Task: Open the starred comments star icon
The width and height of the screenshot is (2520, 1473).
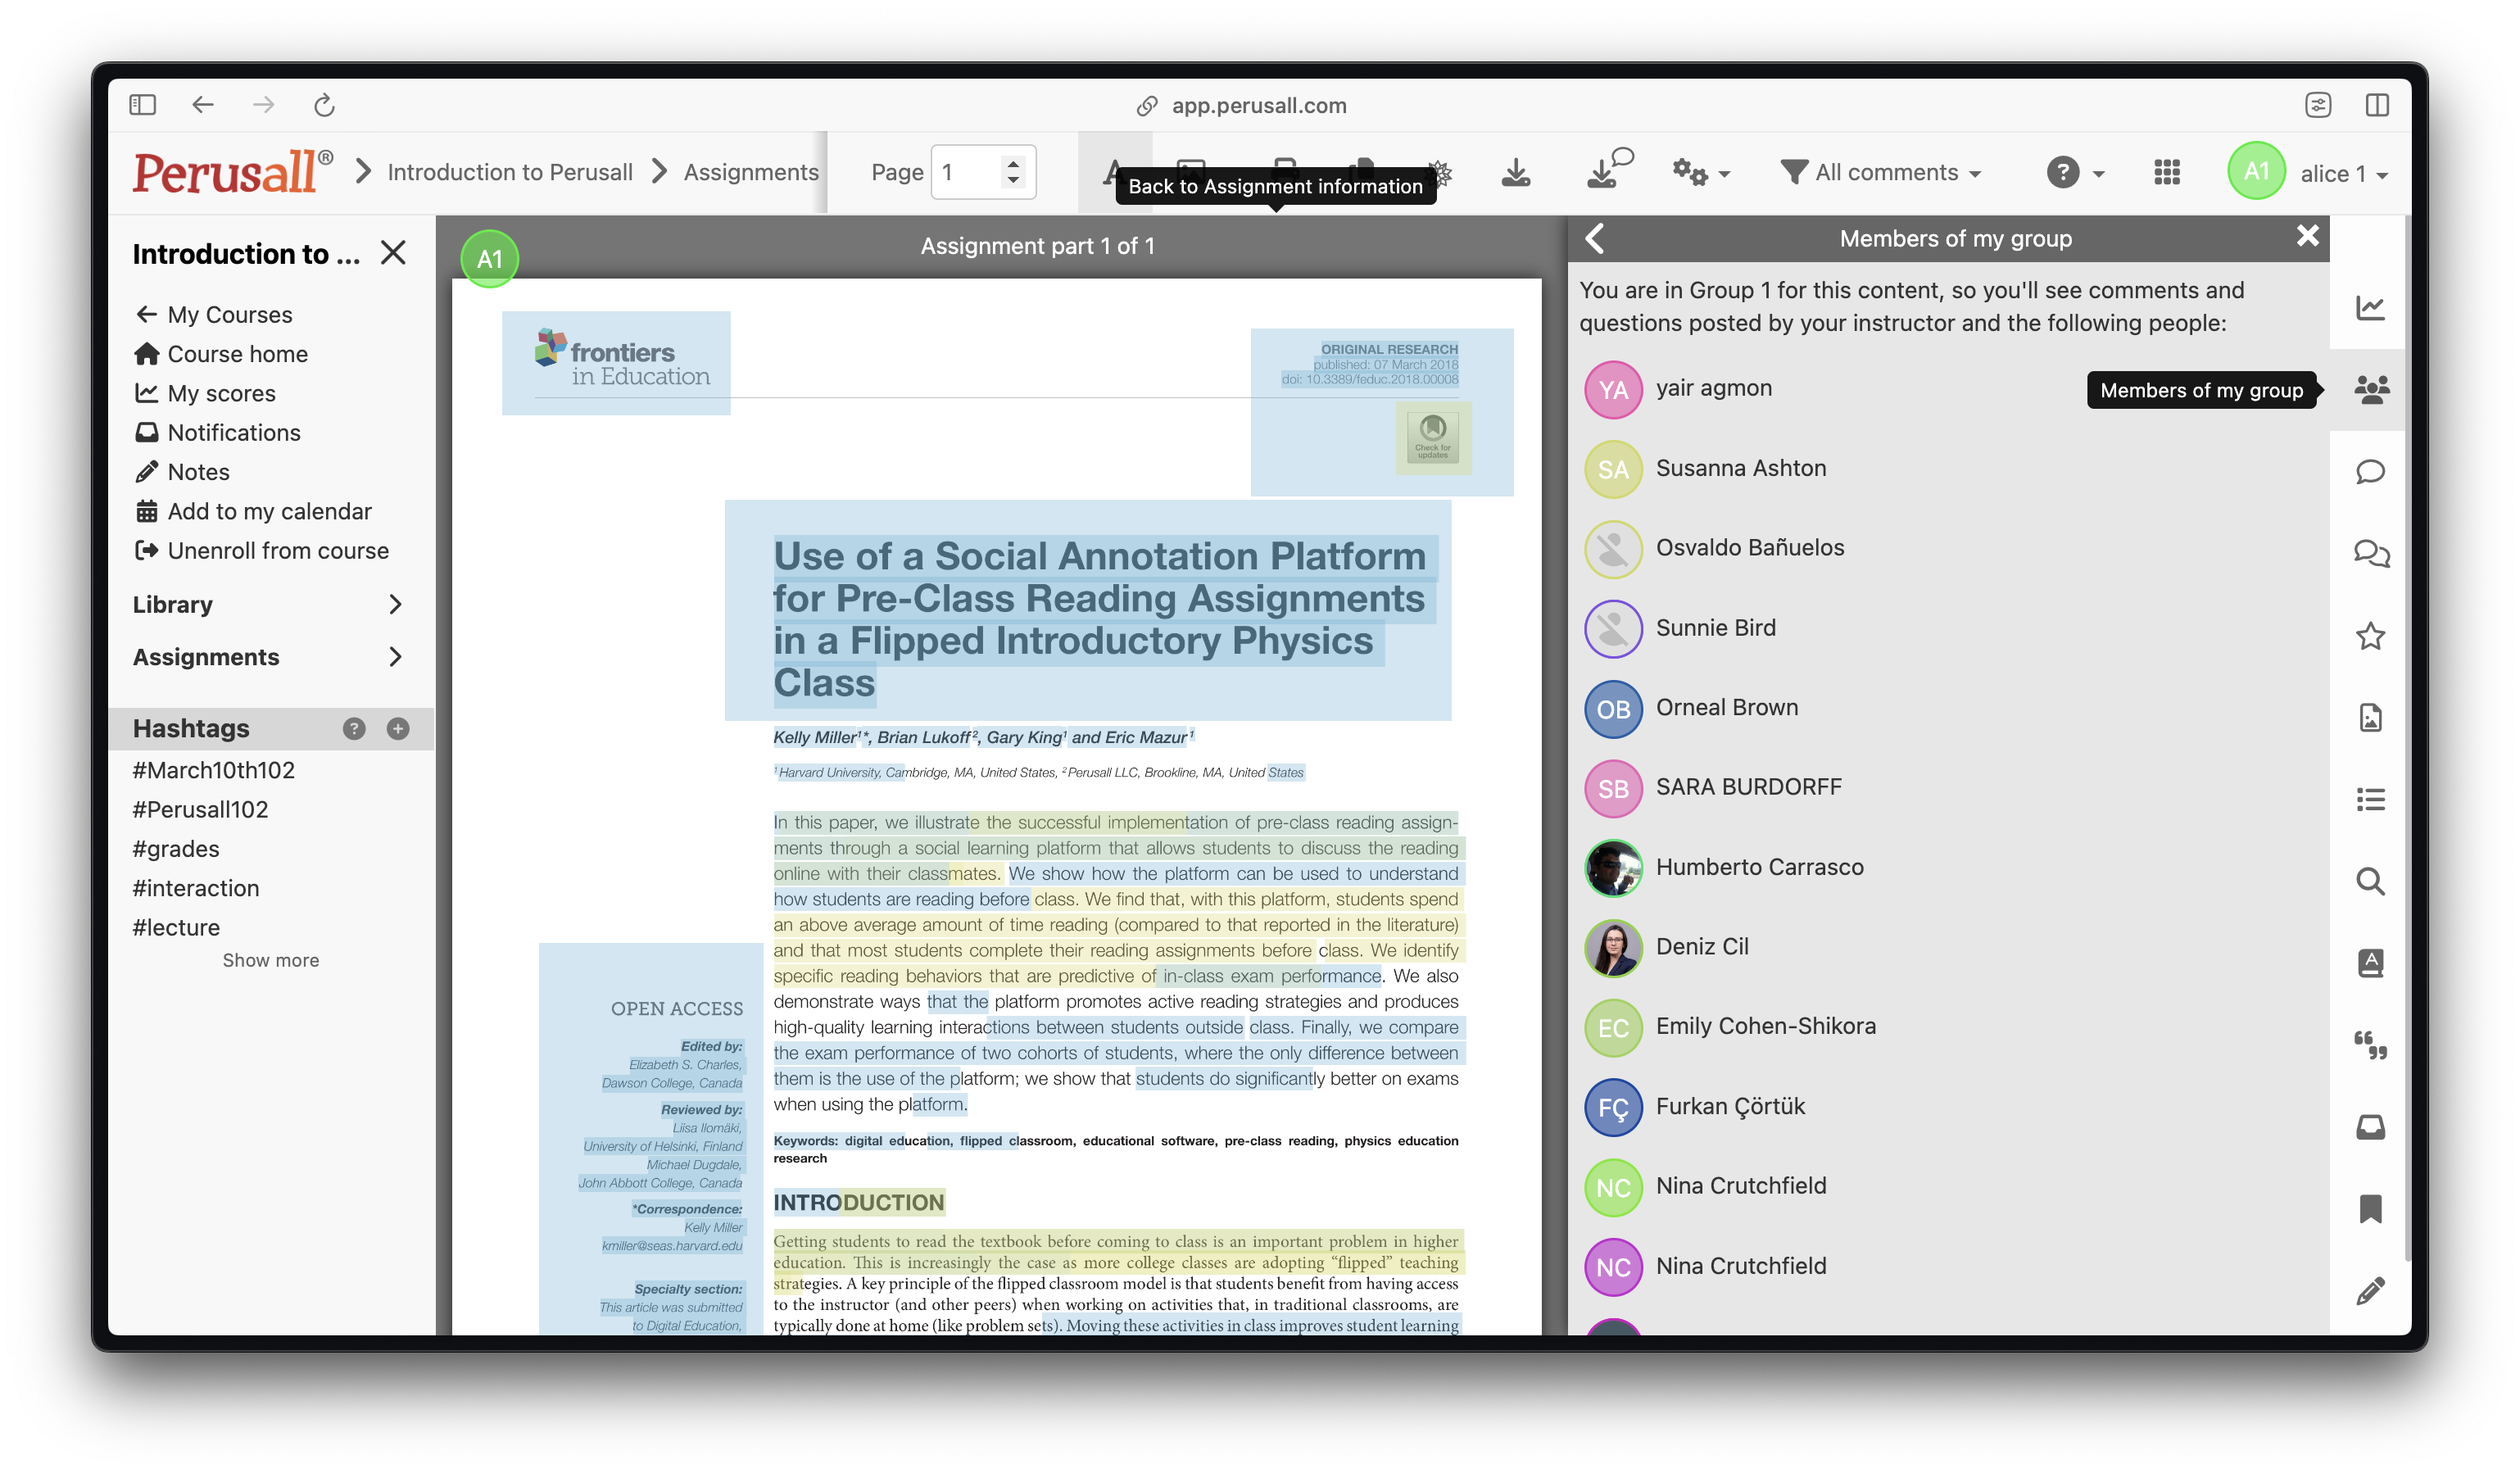Action: [2370, 636]
